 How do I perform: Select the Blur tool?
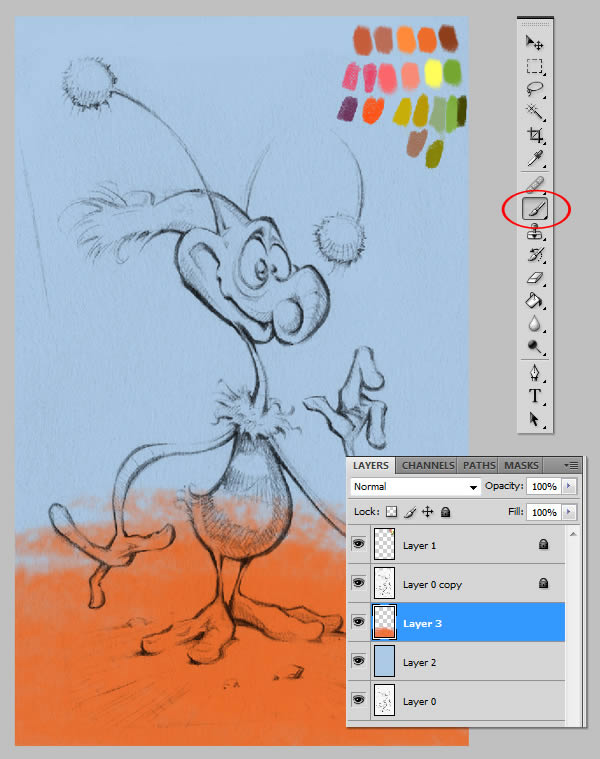point(535,324)
